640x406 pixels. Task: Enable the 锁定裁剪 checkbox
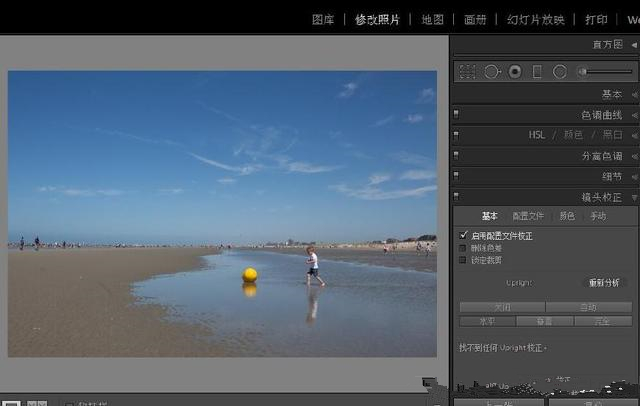pos(463,260)
